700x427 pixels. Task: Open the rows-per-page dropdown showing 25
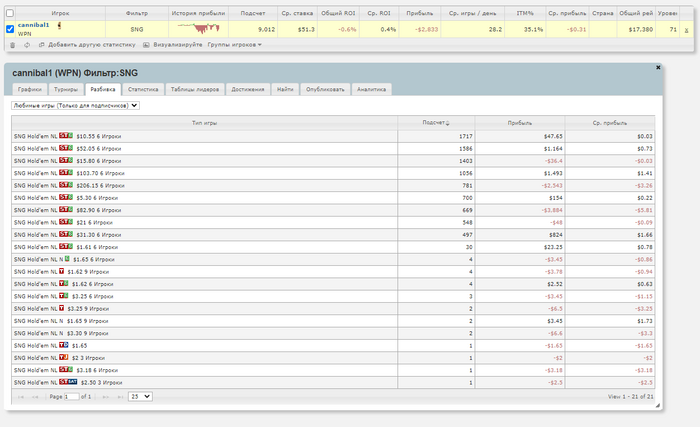(x=140, y=397)
